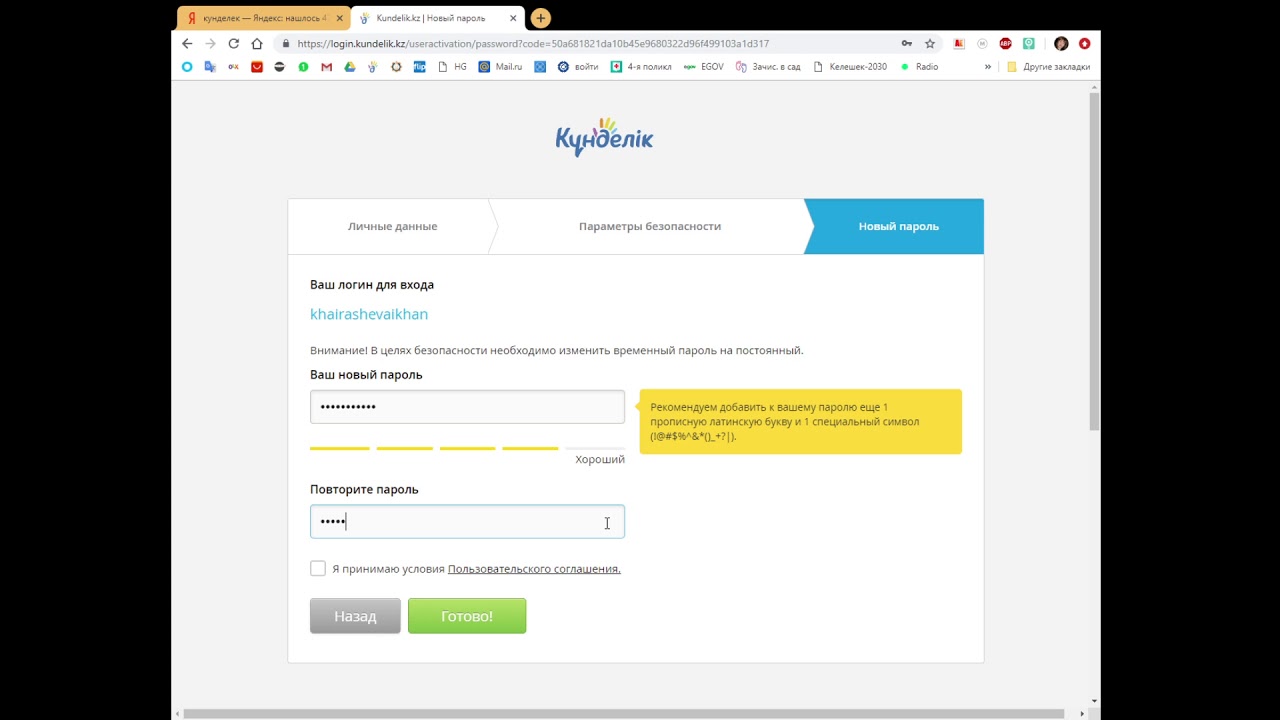This screenshot has height=720, width=1280.
Task: Open the войти bookmark
Action: tap(578, 67)
